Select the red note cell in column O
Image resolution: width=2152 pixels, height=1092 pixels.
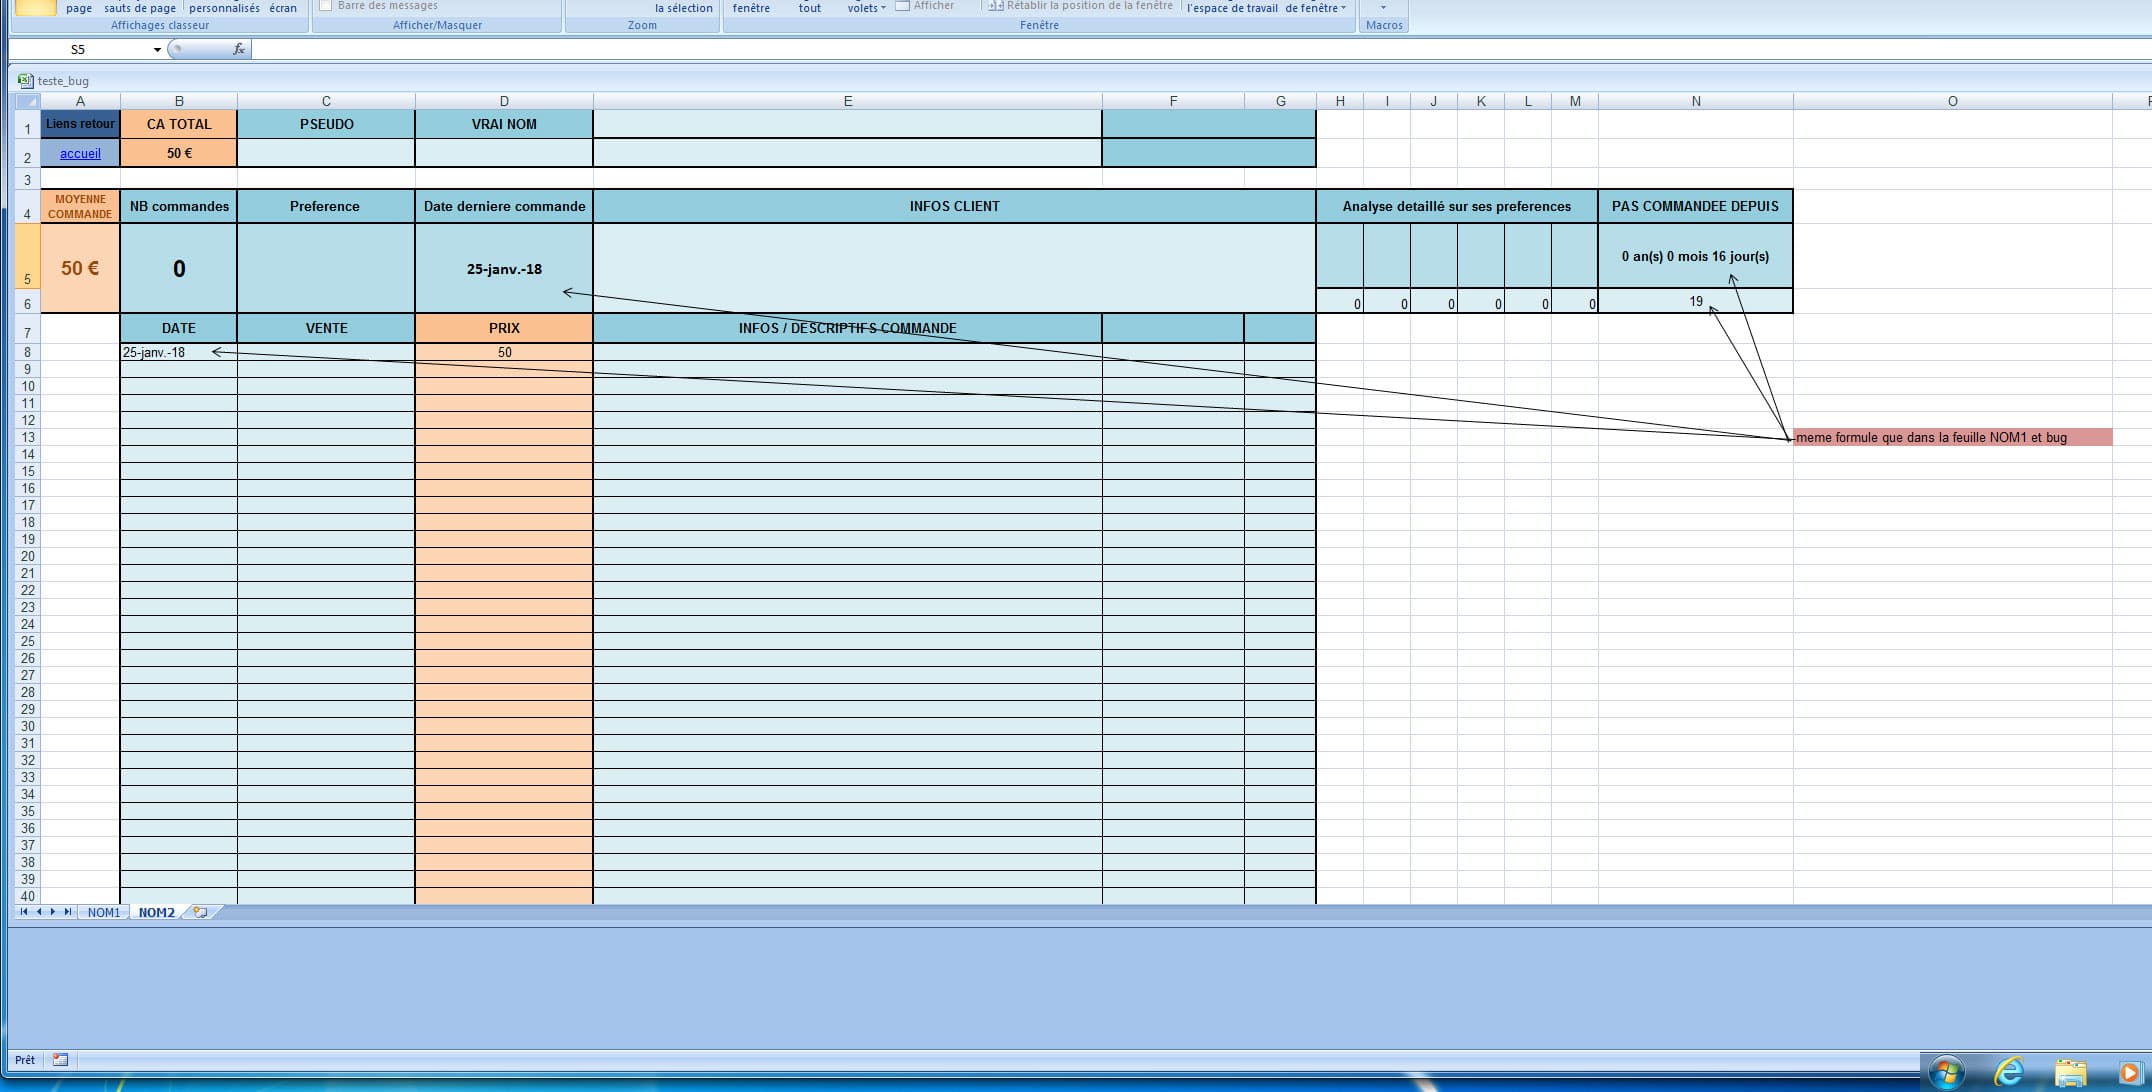[x=1952, y=437]
